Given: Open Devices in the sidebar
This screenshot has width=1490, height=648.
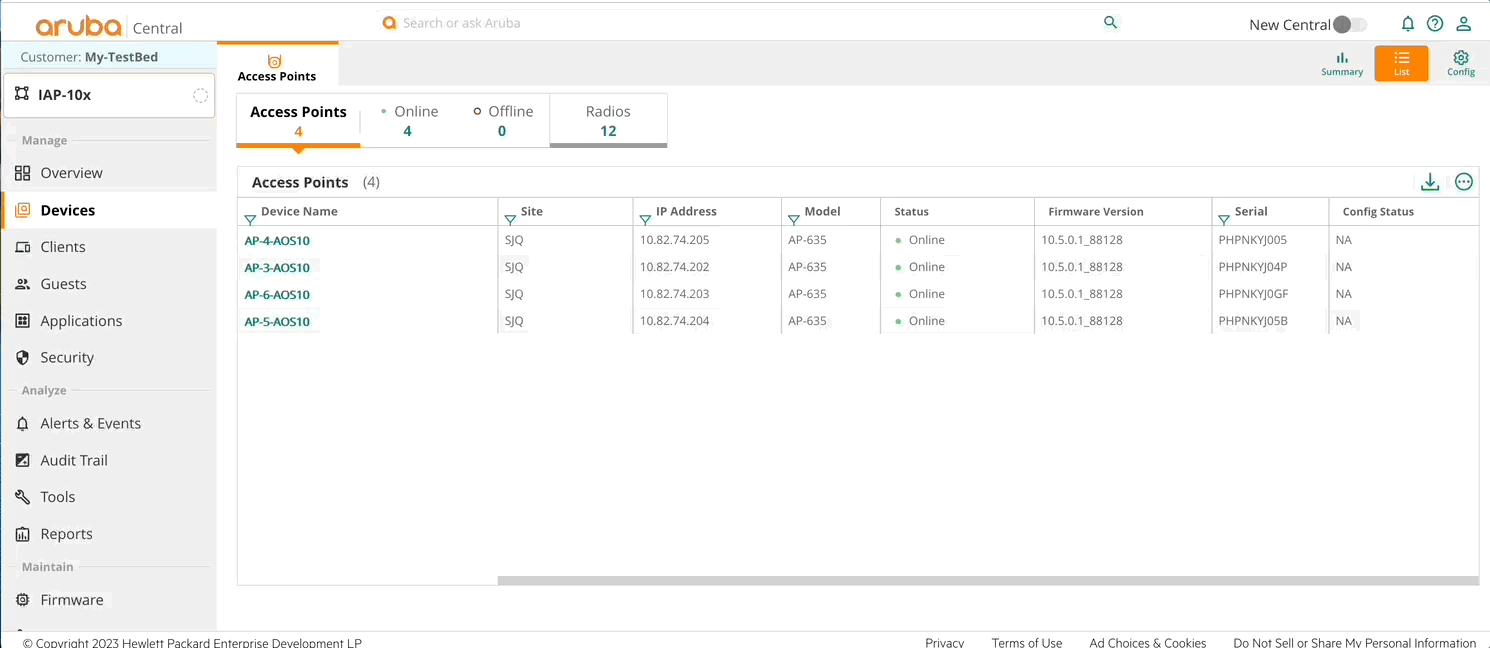Looking at the screenshot, I should (x=108, y=210).
